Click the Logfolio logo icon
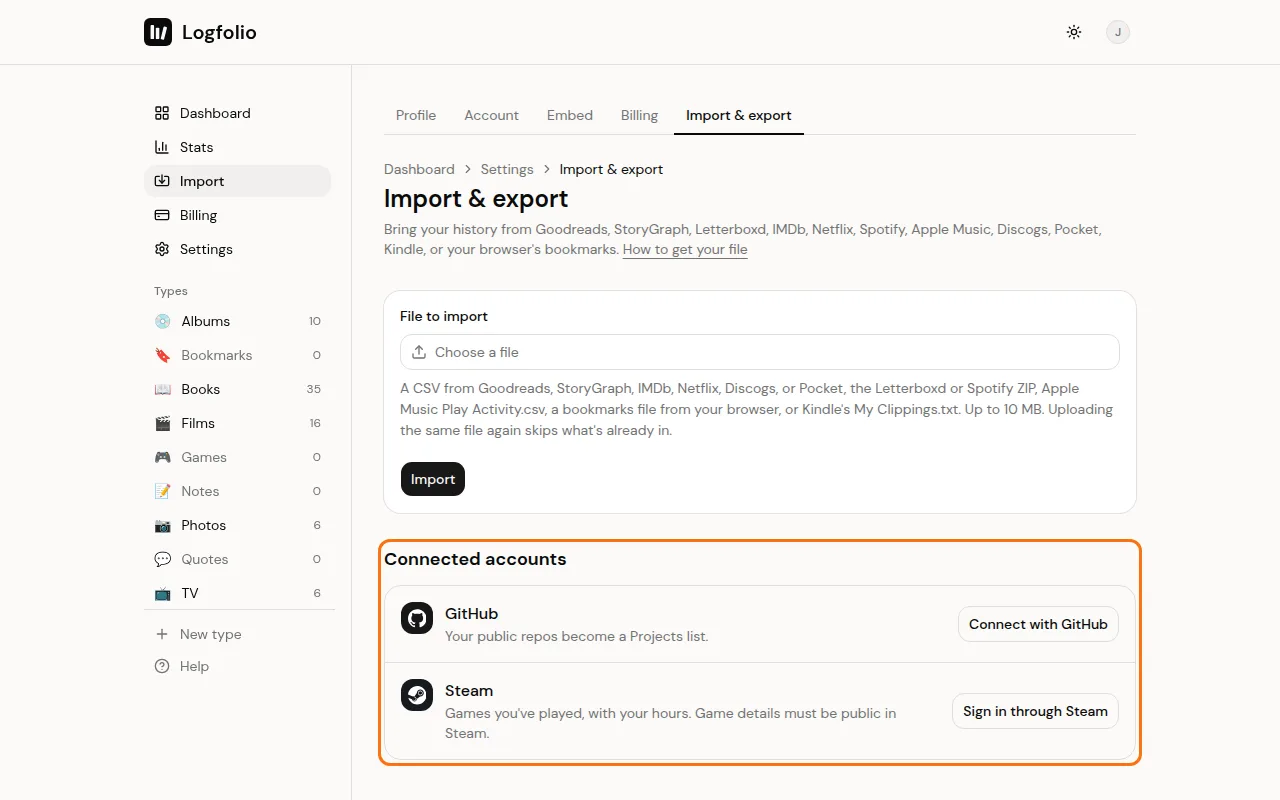The image size is (1280, 800). [158, 32]
